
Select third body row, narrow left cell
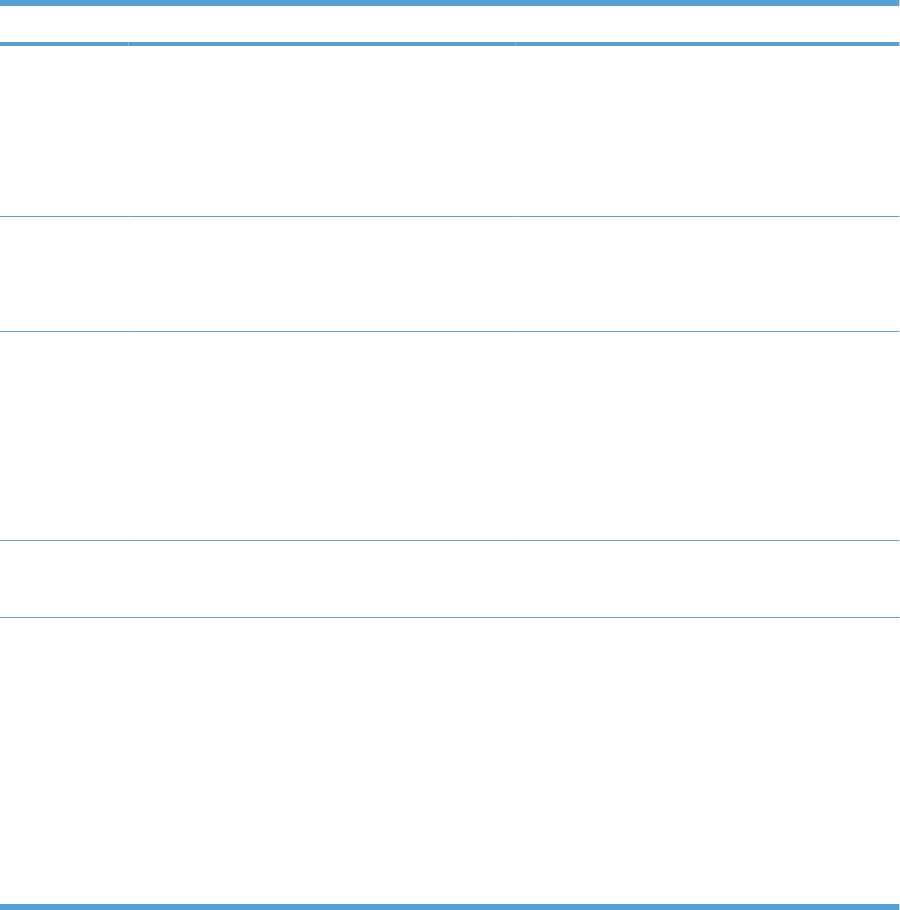point(64,436)
